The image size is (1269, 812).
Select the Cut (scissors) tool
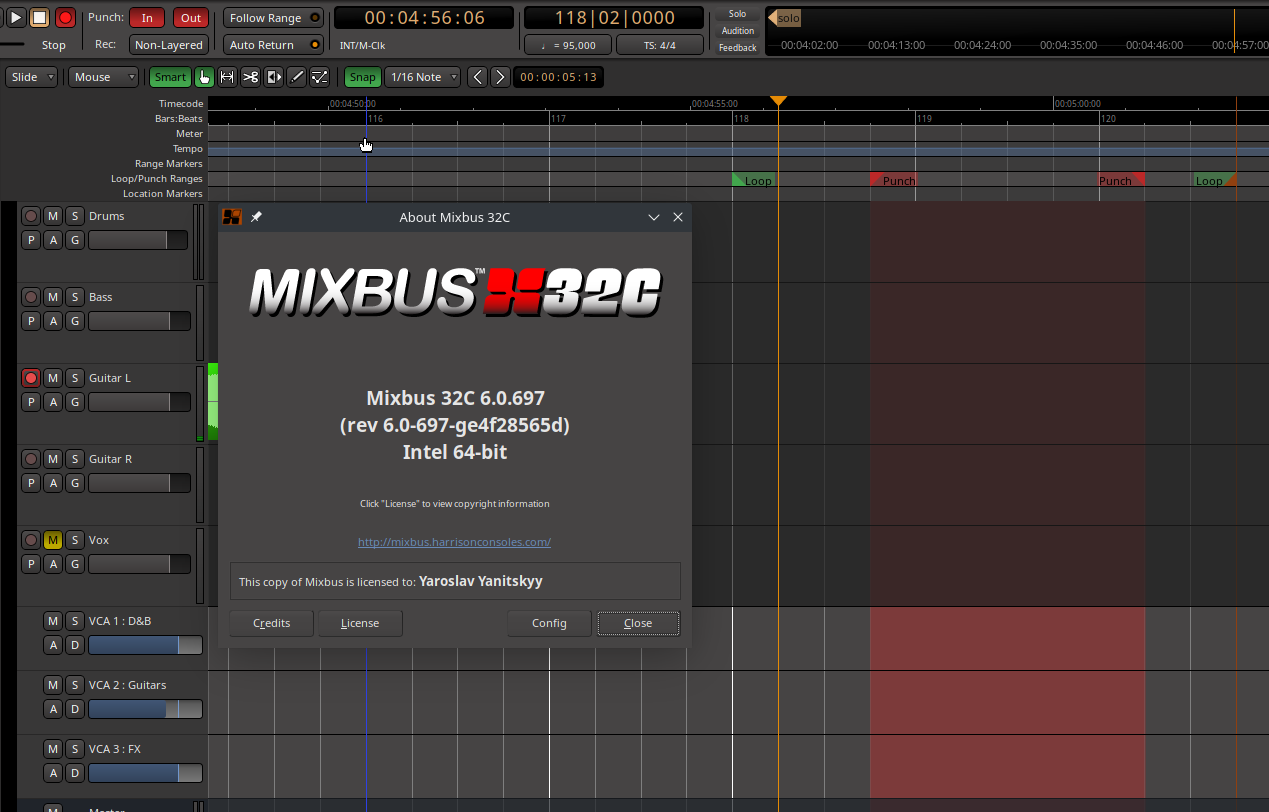250,77
